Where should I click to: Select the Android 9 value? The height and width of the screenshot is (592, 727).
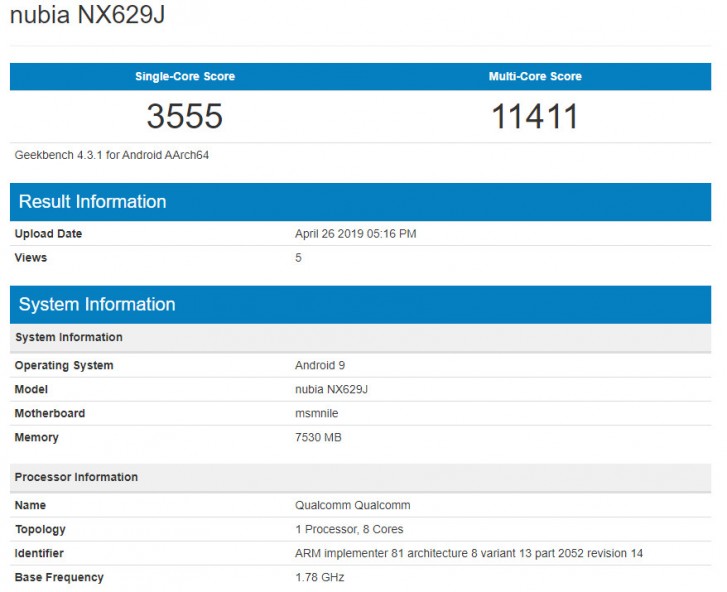[320, 366]
